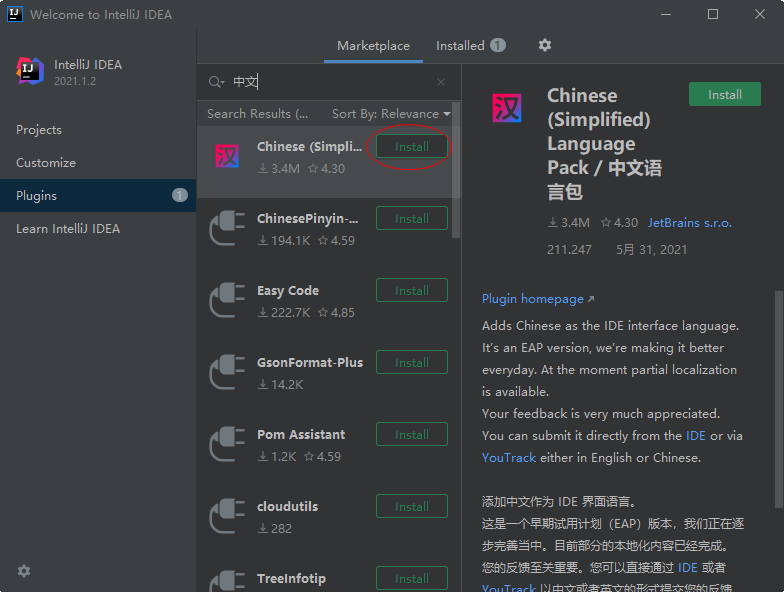The image size is (784, 592).
Task: Click the IntelliJ IDEA logo in sidebar
Action: pos(30,72)
